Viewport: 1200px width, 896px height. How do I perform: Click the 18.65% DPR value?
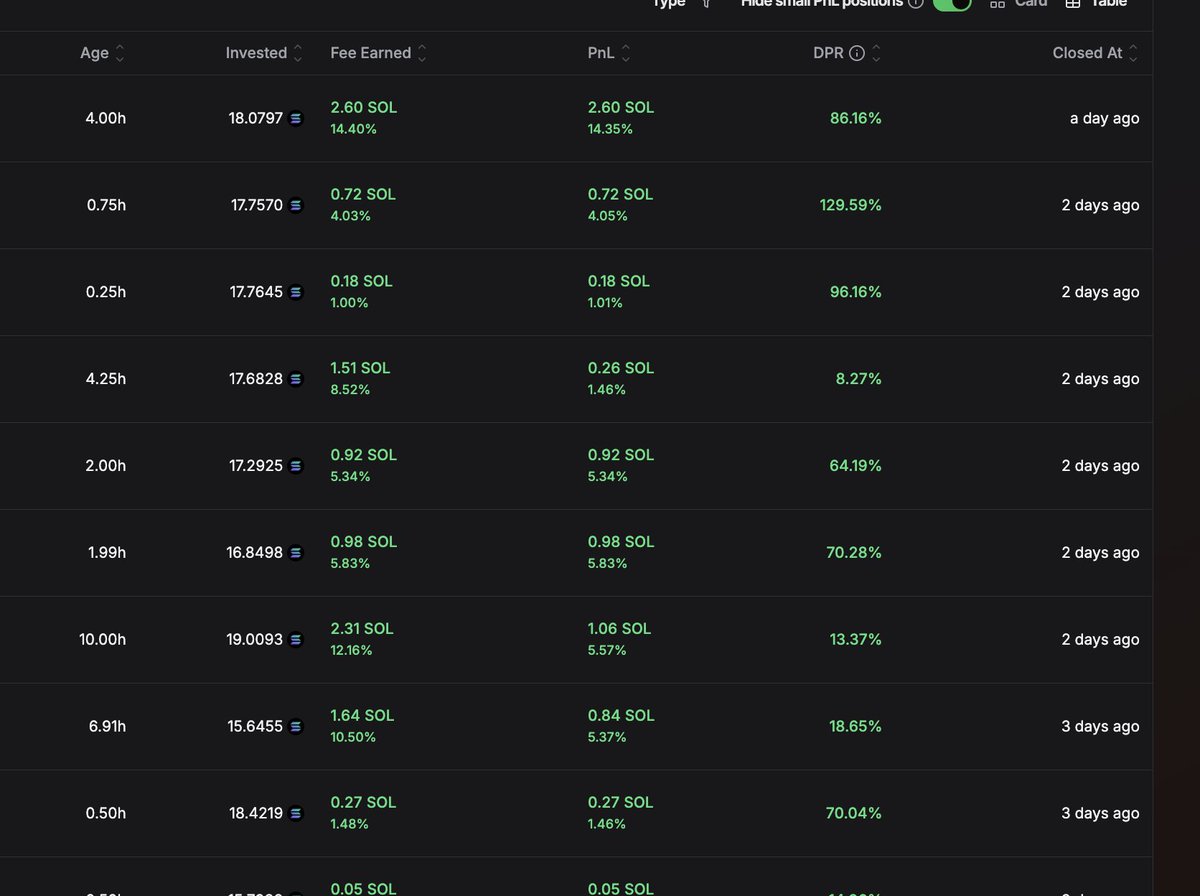(856, 727)
